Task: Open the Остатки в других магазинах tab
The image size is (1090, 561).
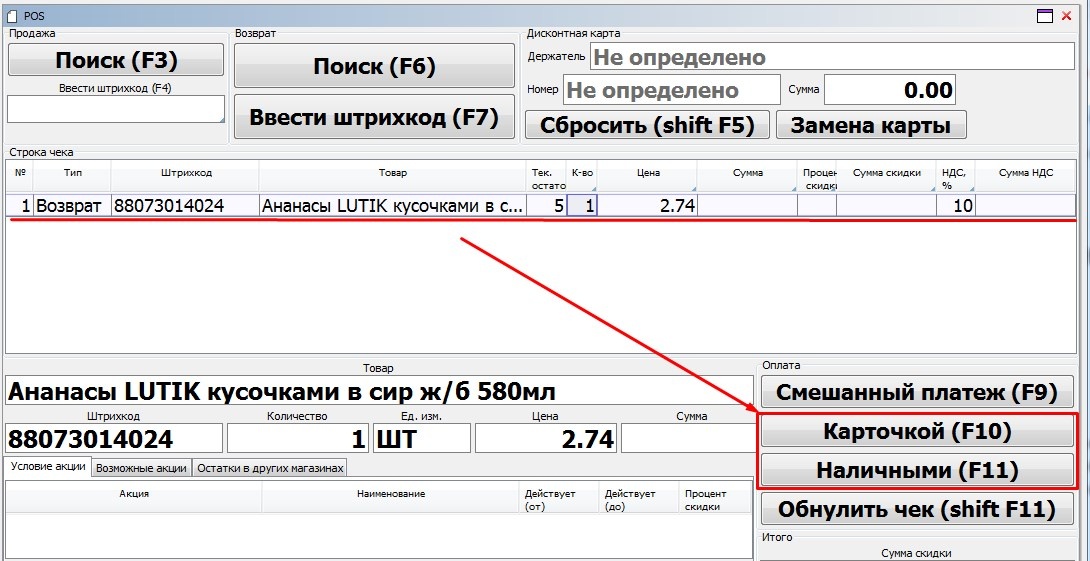Action: (270, 468)
